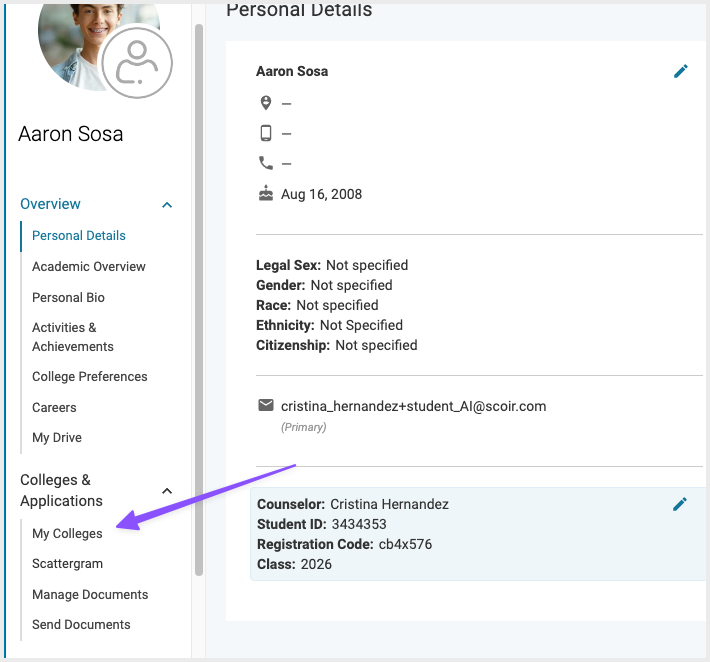The height and width of the screenshot is (662, 710).
Task: Select Personal Details in sidebar
Action: point(79,235)
